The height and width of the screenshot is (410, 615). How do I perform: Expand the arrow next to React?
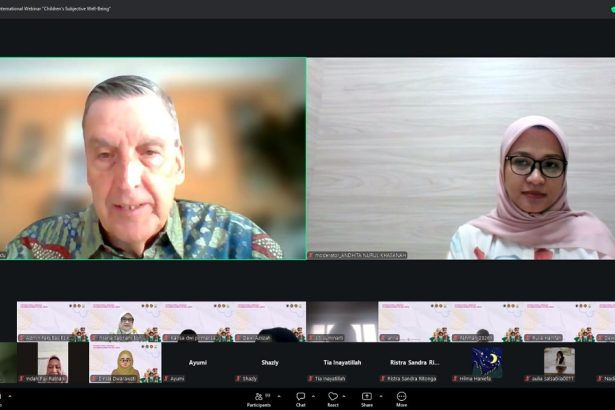click(x=344, y=396)
